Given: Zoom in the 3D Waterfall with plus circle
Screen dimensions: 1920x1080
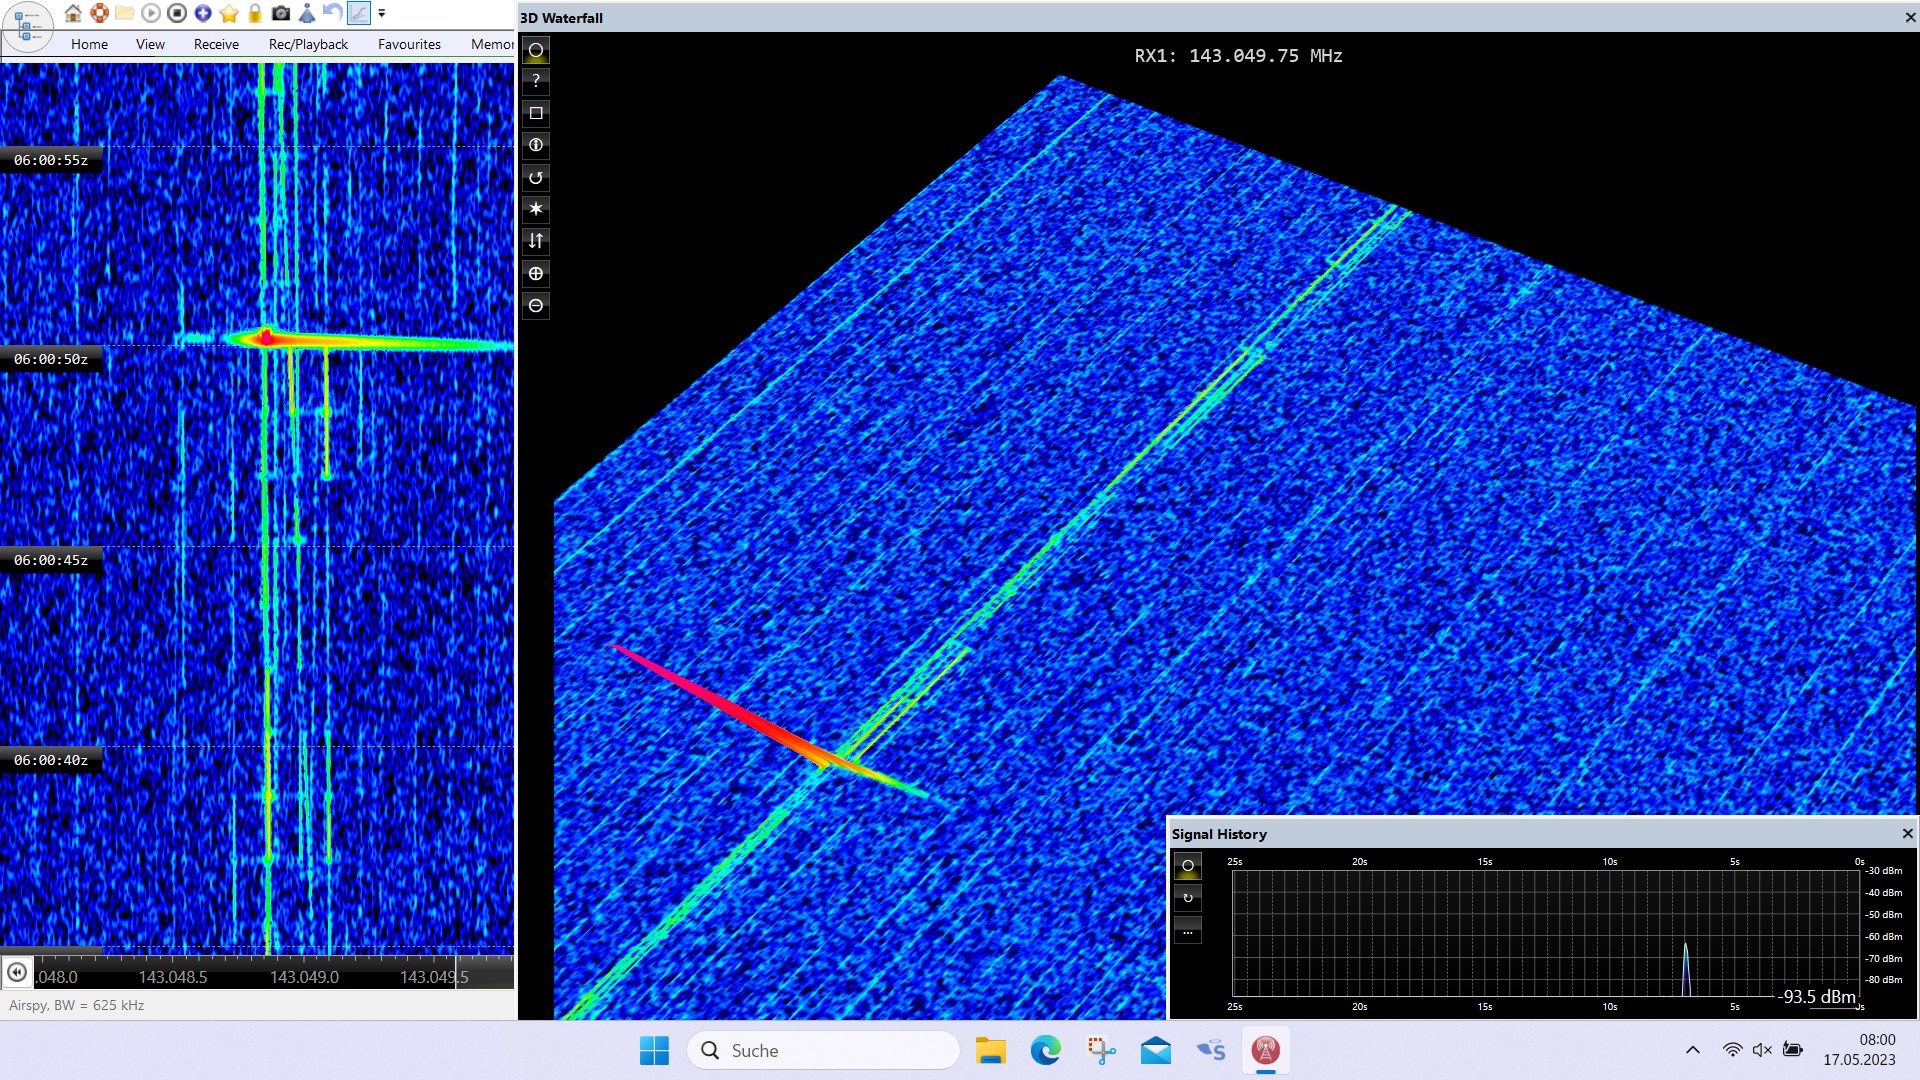Looking at the screenshot, I should pos(536,273).
